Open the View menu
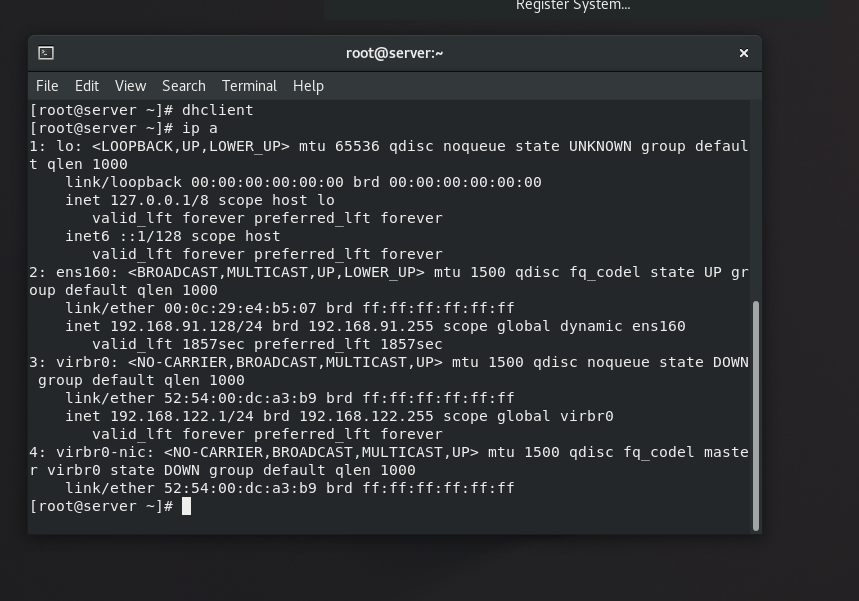The image size is (859, 601). click(x=130, y=86)
